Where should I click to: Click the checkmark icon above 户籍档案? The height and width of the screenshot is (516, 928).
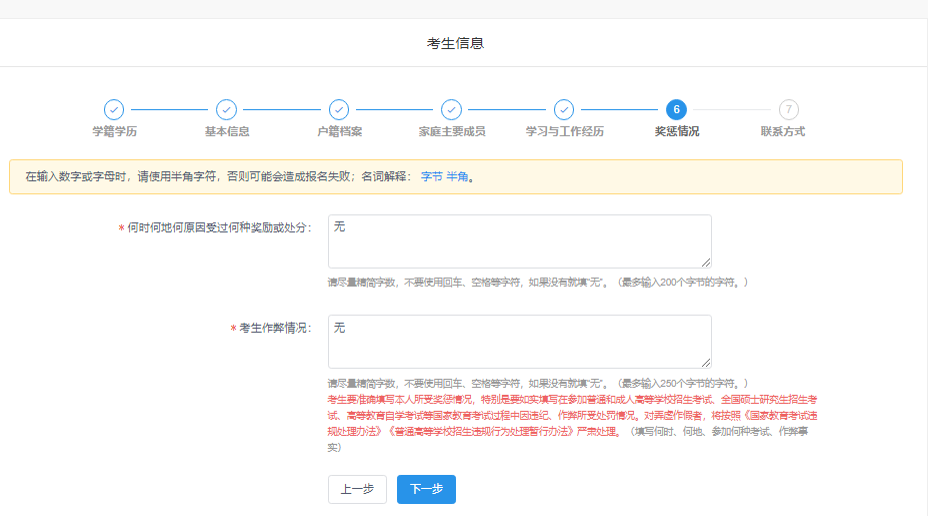coord(339,109)
